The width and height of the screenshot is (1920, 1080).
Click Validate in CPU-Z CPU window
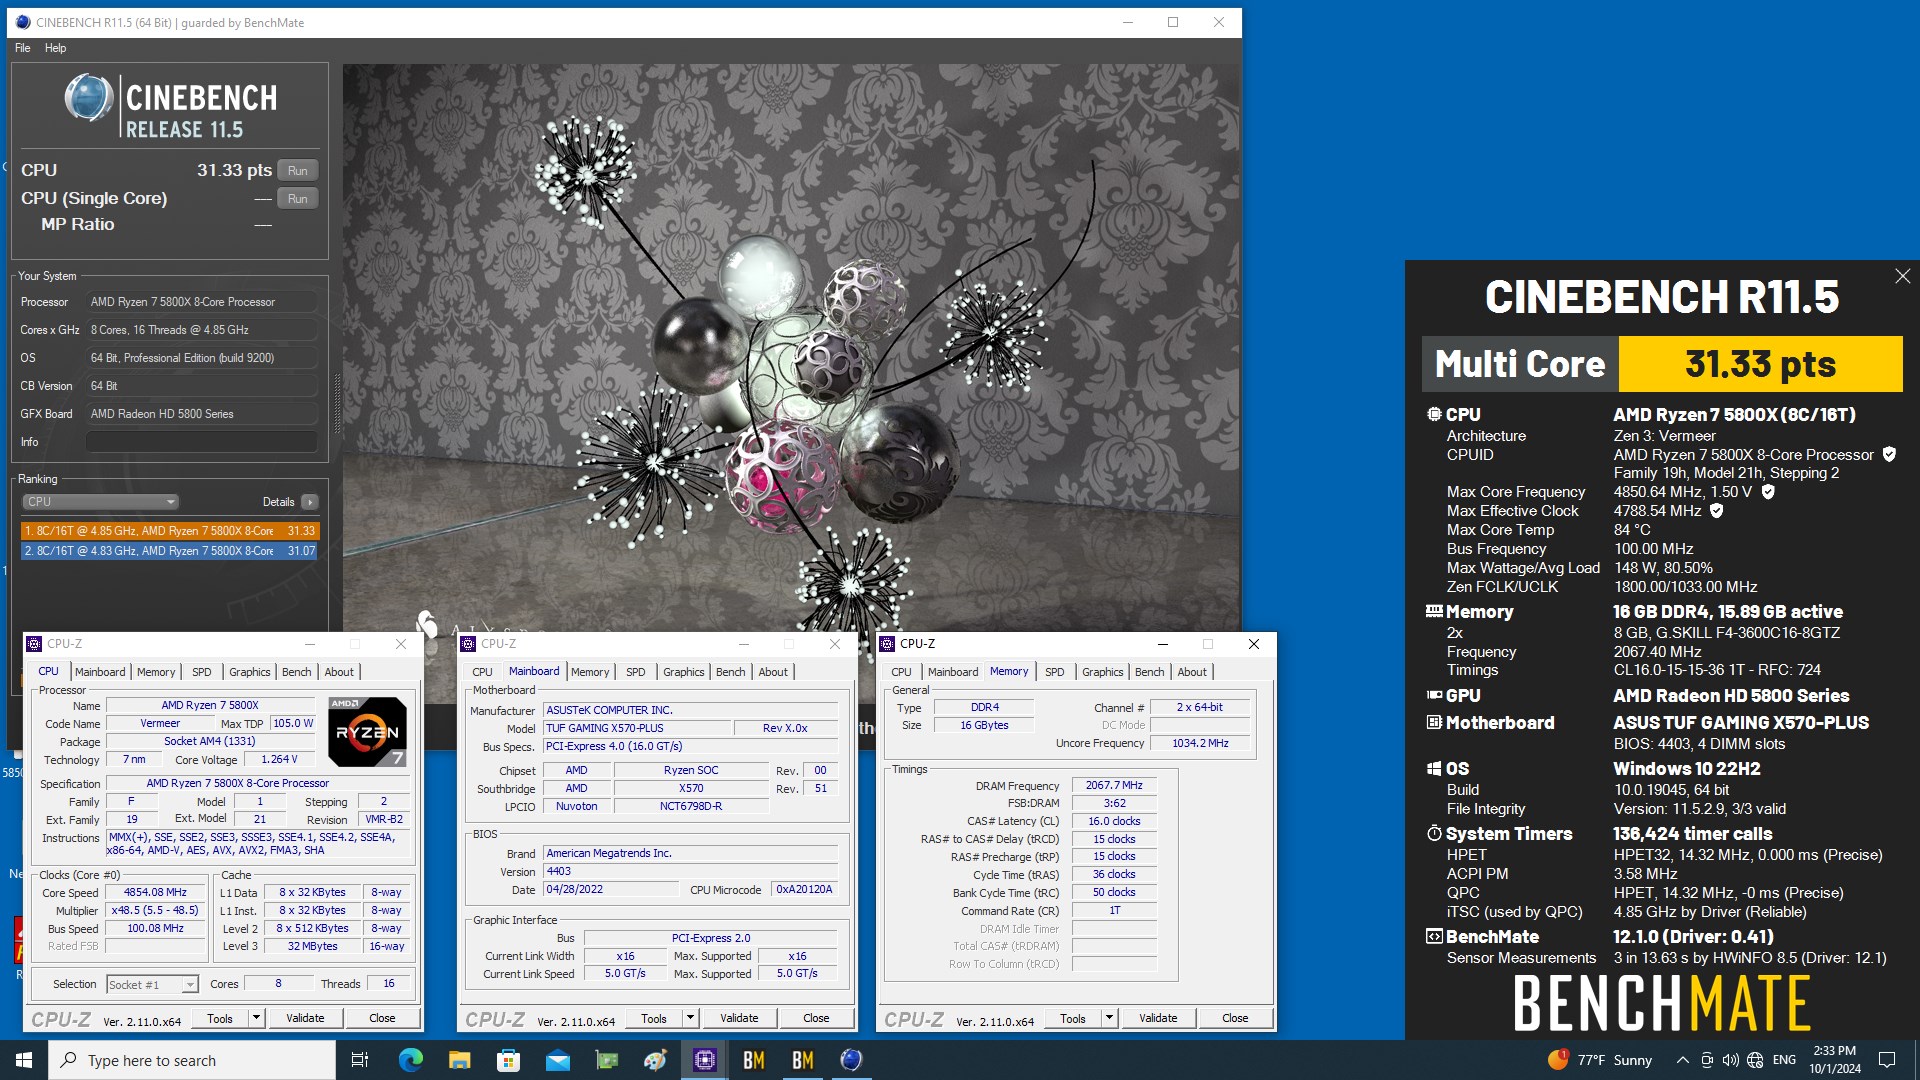click(305, 1018)
